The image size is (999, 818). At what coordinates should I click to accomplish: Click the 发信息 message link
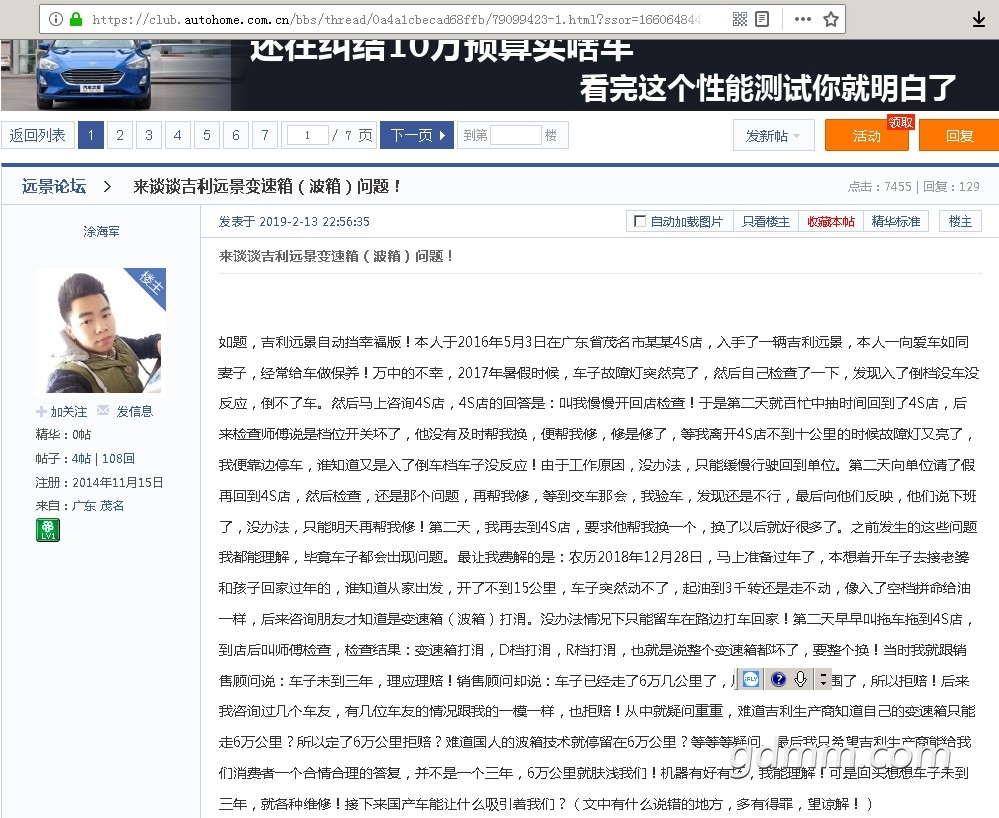134,412
